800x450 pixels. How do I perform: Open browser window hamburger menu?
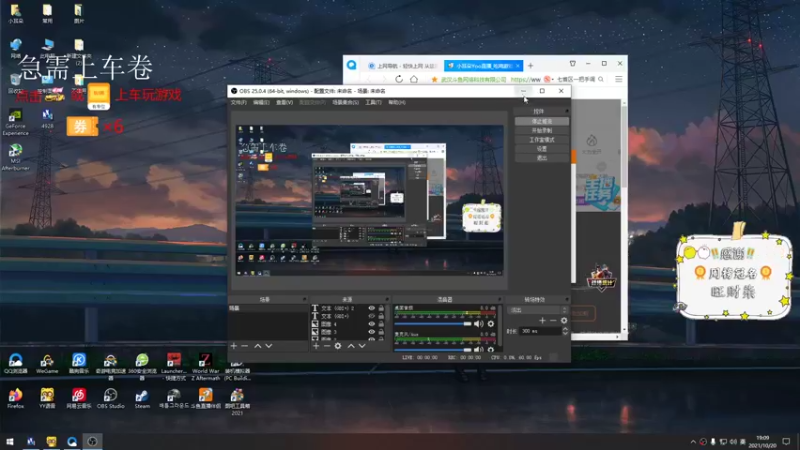tap(618, 79)
